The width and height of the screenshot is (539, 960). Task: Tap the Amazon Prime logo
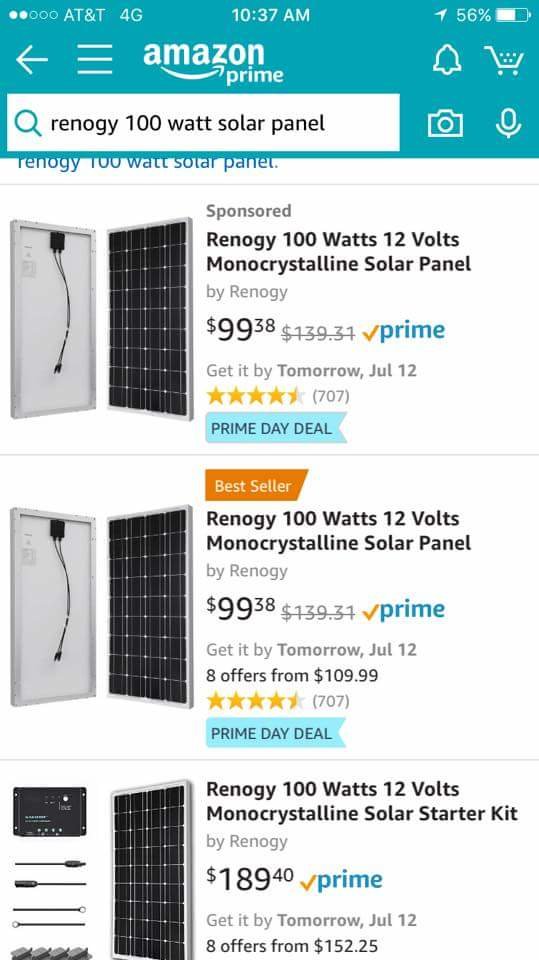(x=213, y=63)
